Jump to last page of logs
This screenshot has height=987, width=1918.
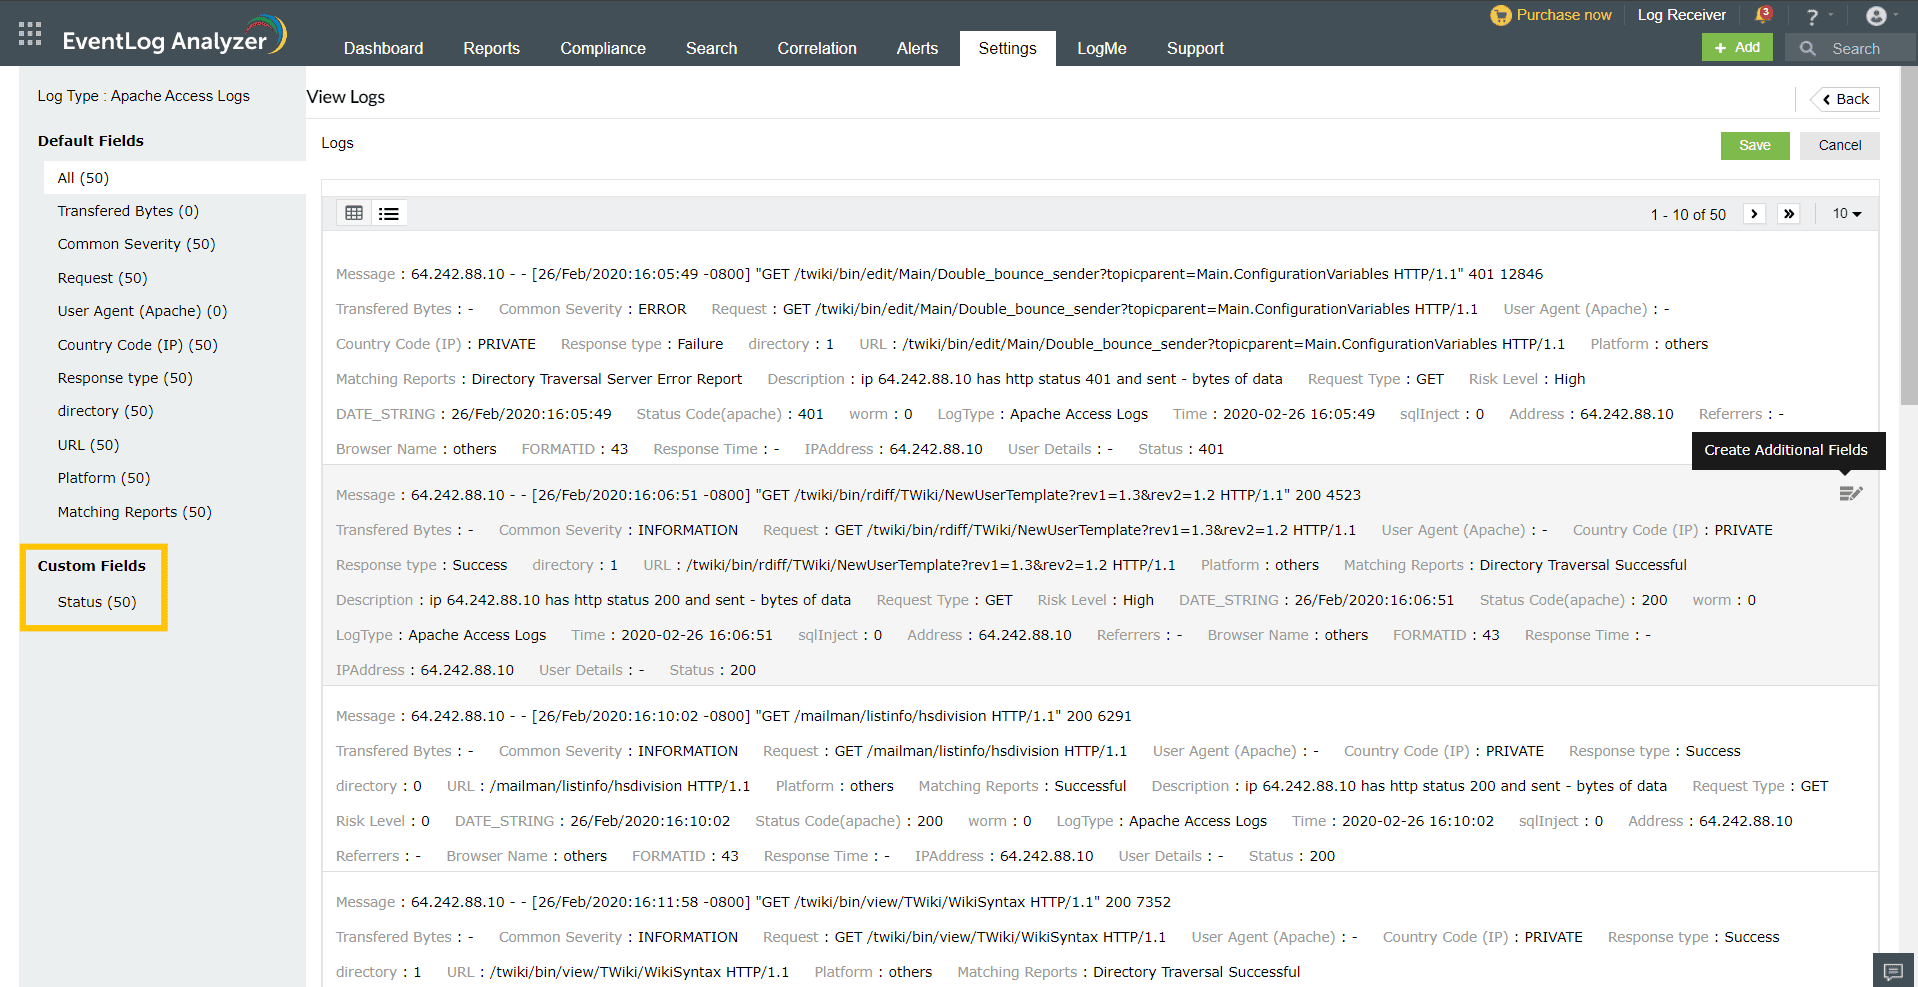1789,214
